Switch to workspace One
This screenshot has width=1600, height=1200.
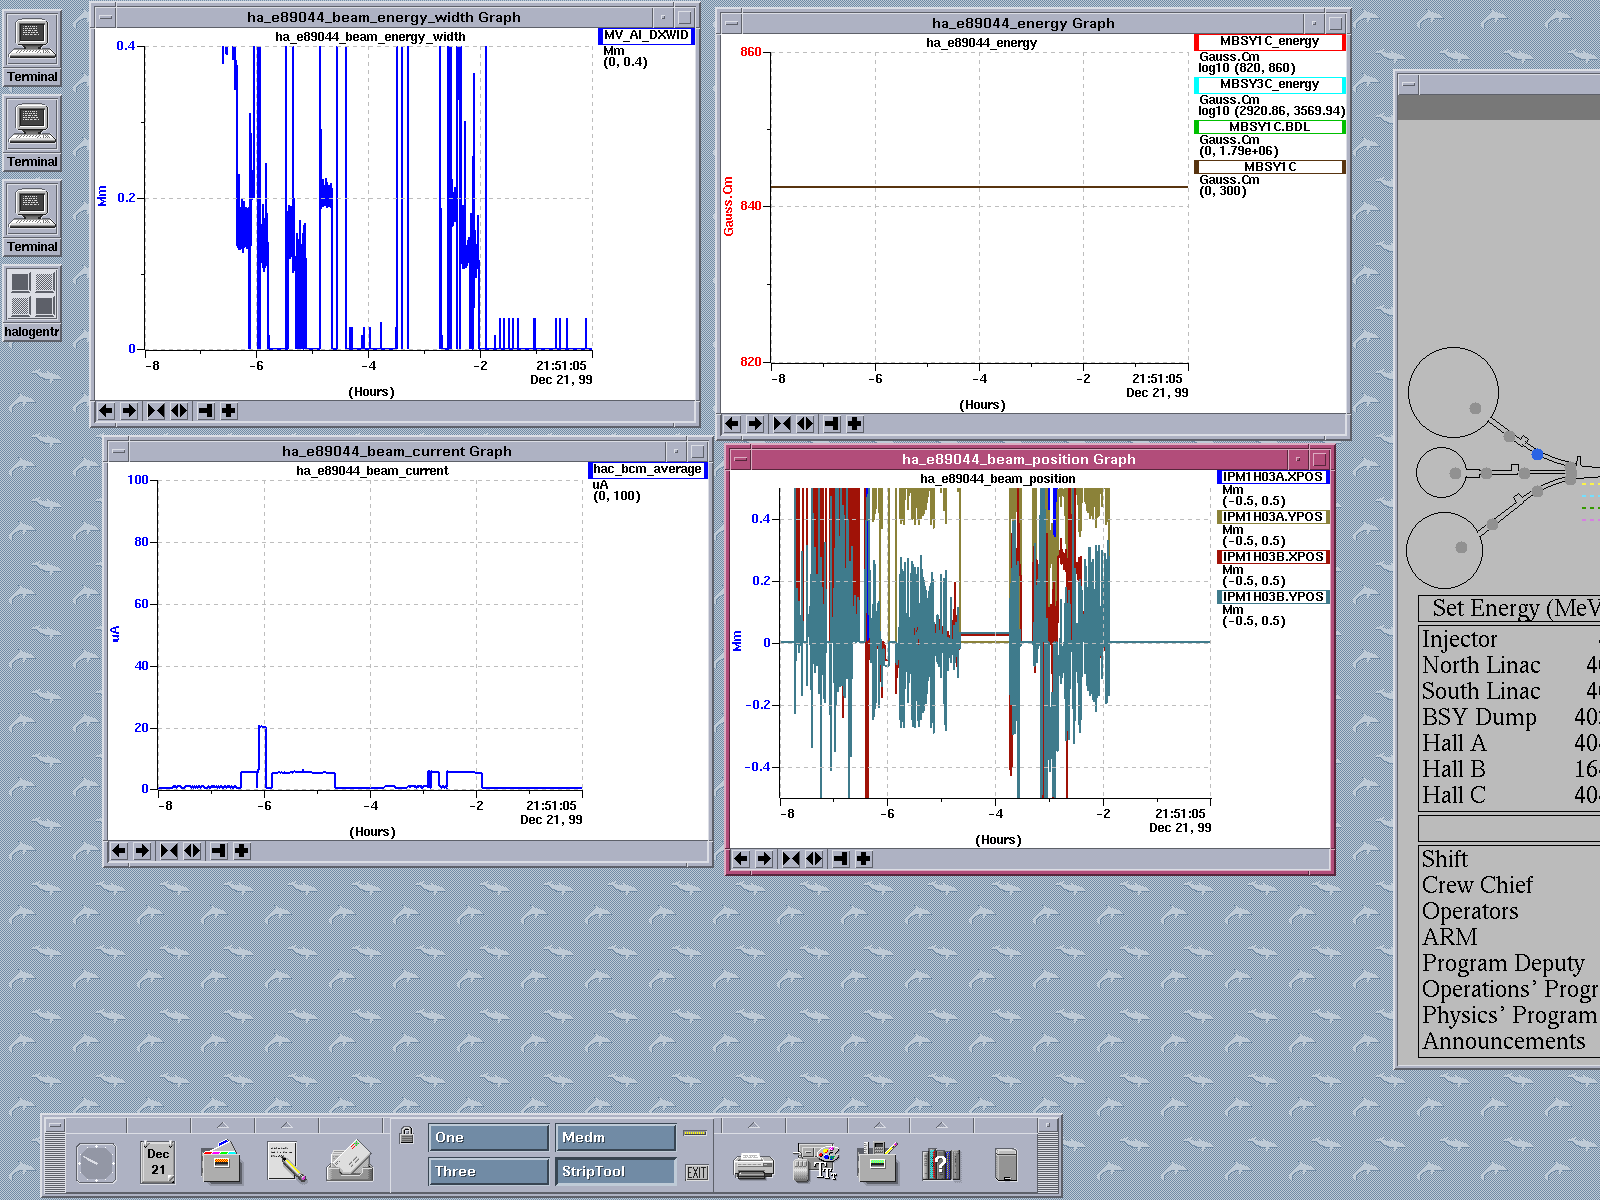(x=489, y=1138)
